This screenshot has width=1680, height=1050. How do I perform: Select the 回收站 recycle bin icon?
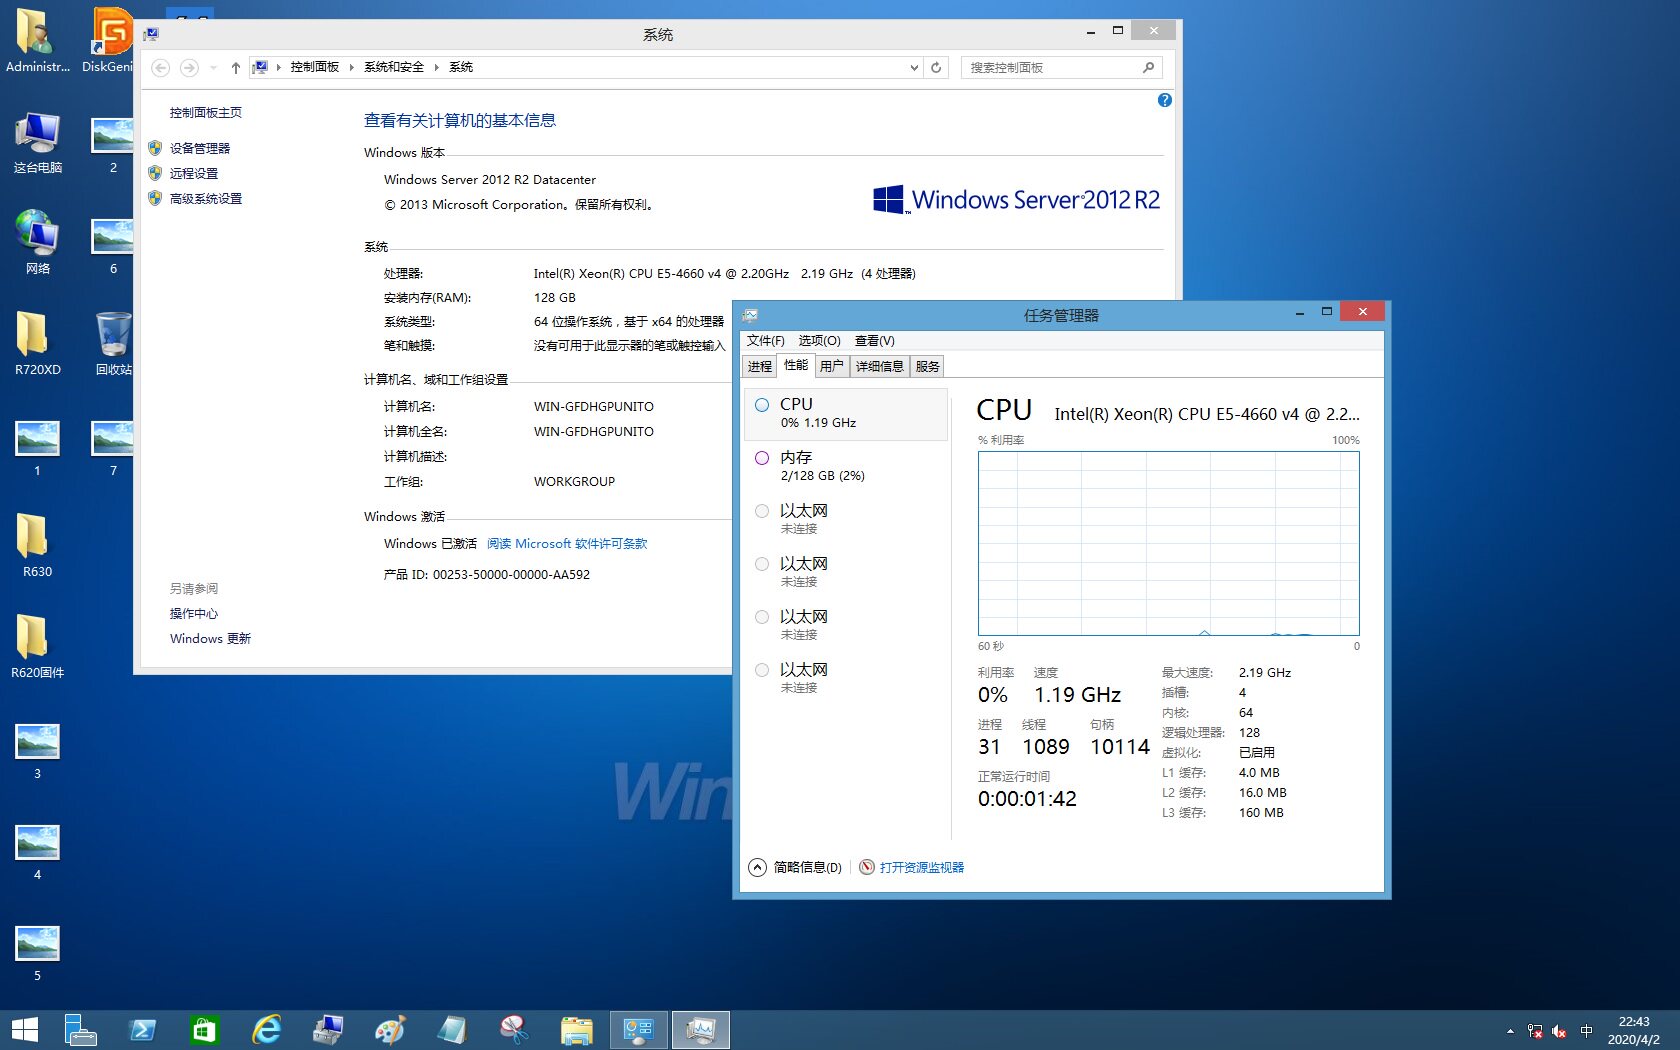(114, 343)
